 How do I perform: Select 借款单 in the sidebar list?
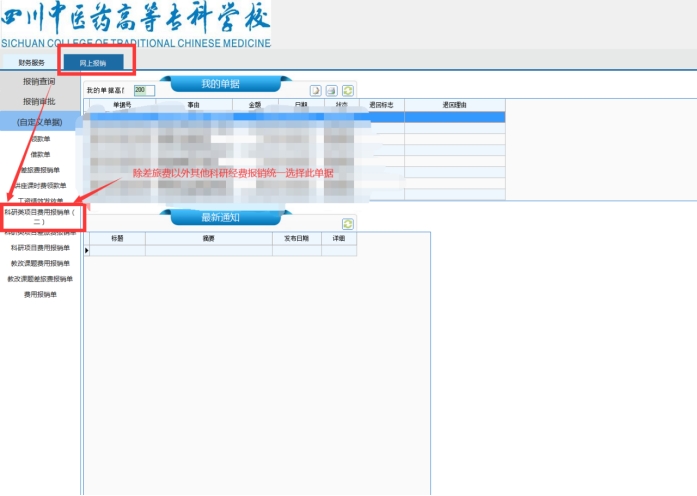click(40, 154)
